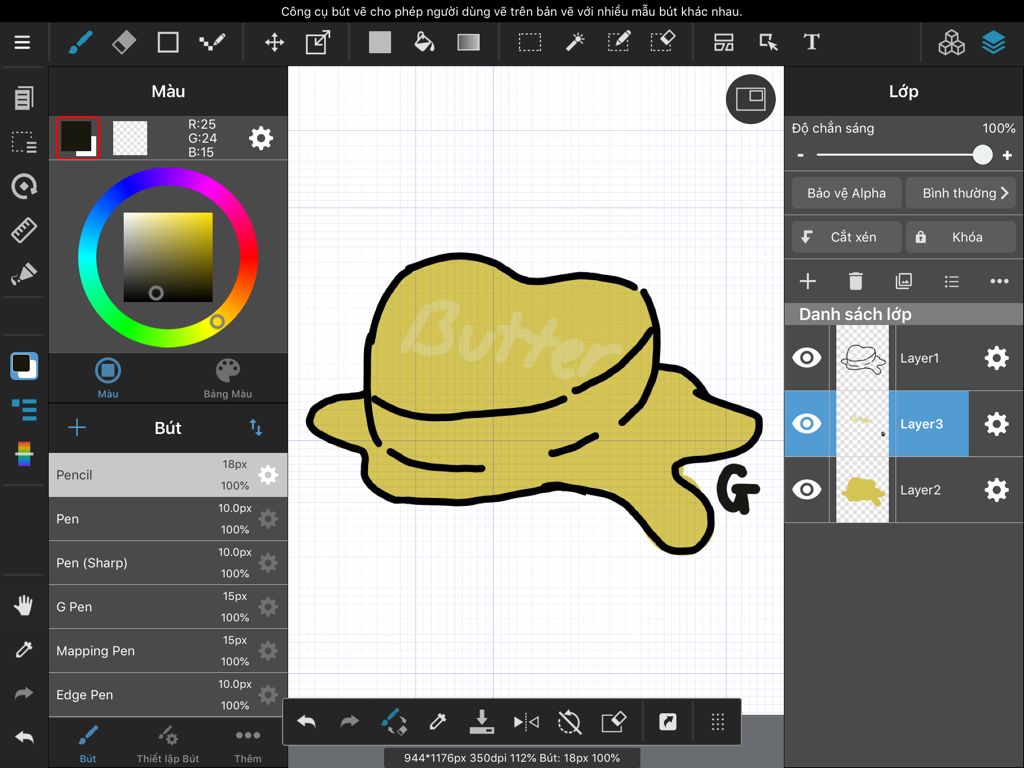Click the undo arrow in left sidebar

tap(24, 737)
